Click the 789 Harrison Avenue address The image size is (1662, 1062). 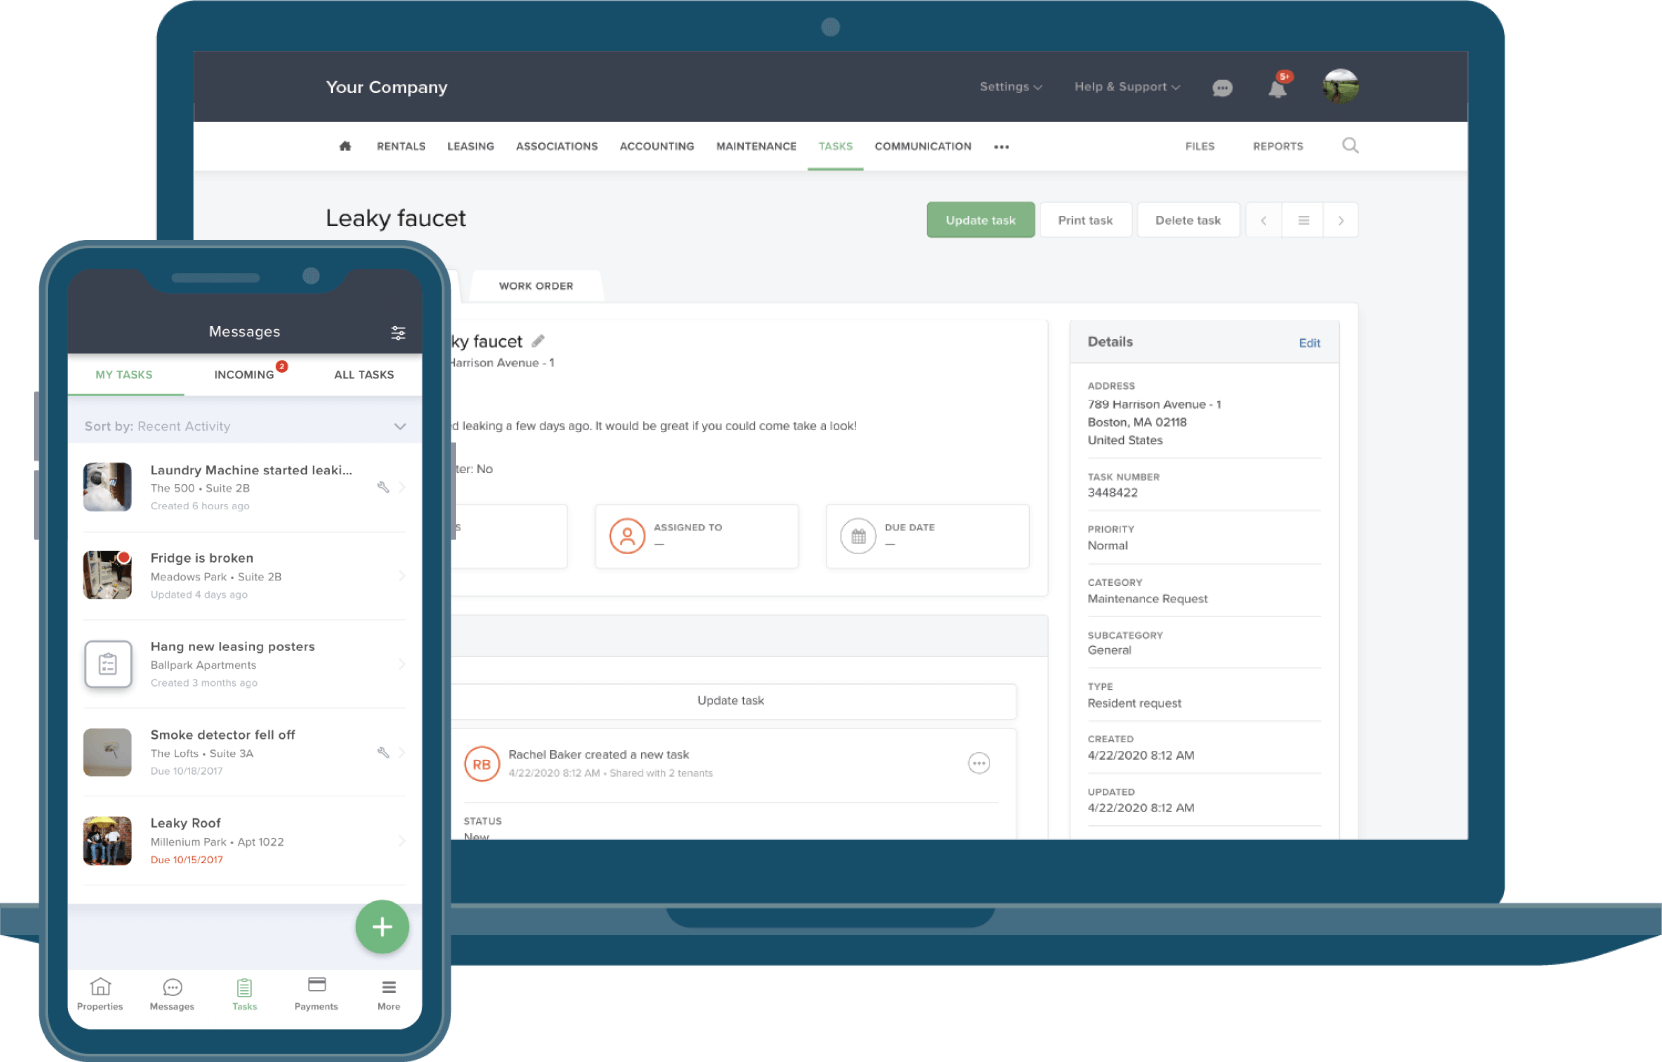click(1155, 405)
